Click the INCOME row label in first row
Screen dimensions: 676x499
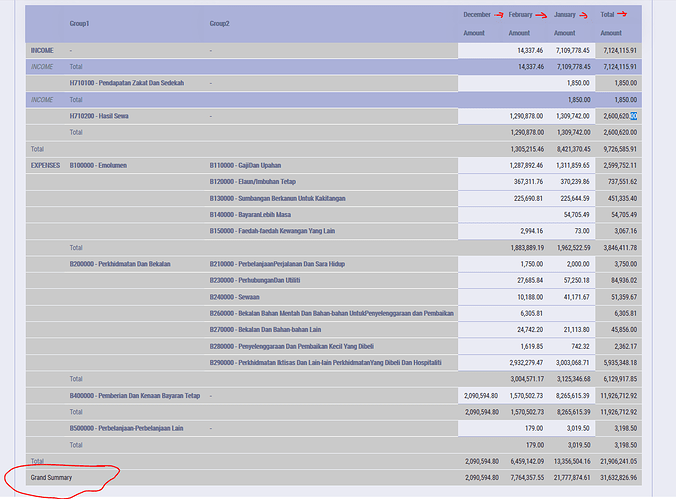42,49
